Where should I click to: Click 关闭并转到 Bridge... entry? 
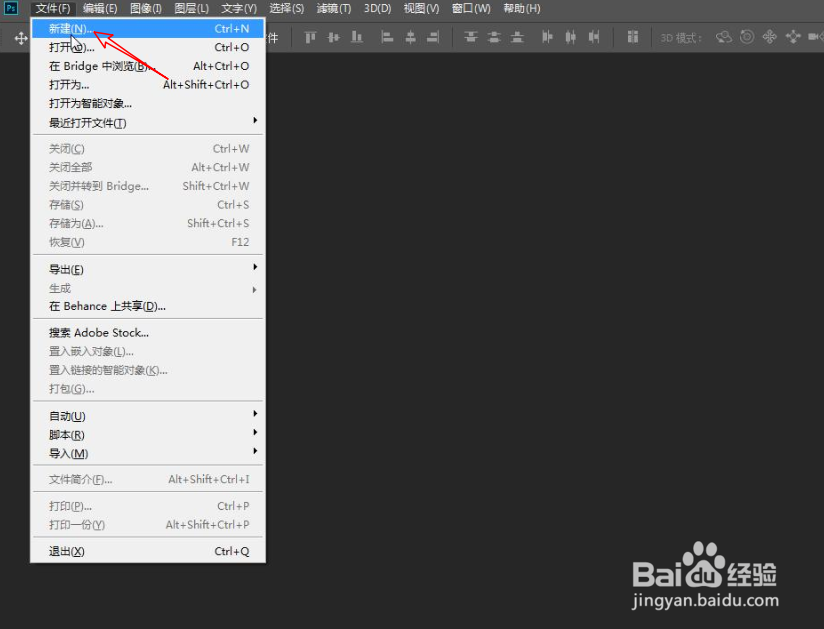tap(148, 186)
